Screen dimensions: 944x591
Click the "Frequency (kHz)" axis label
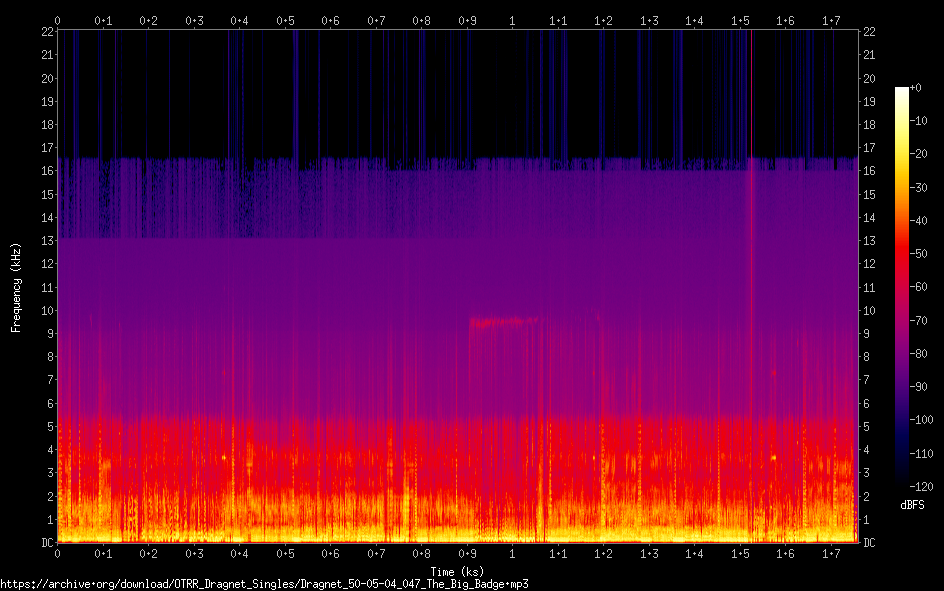click(16, 287)
